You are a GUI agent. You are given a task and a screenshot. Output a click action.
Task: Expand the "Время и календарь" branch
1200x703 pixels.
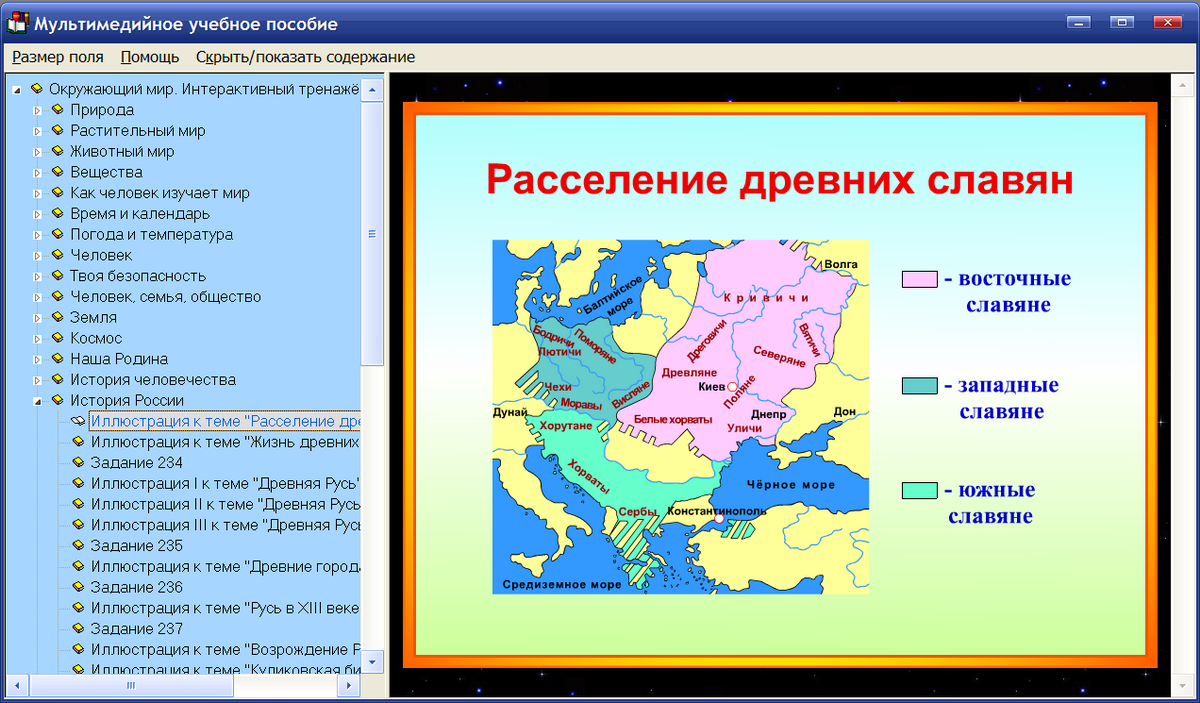coord(37,213)
